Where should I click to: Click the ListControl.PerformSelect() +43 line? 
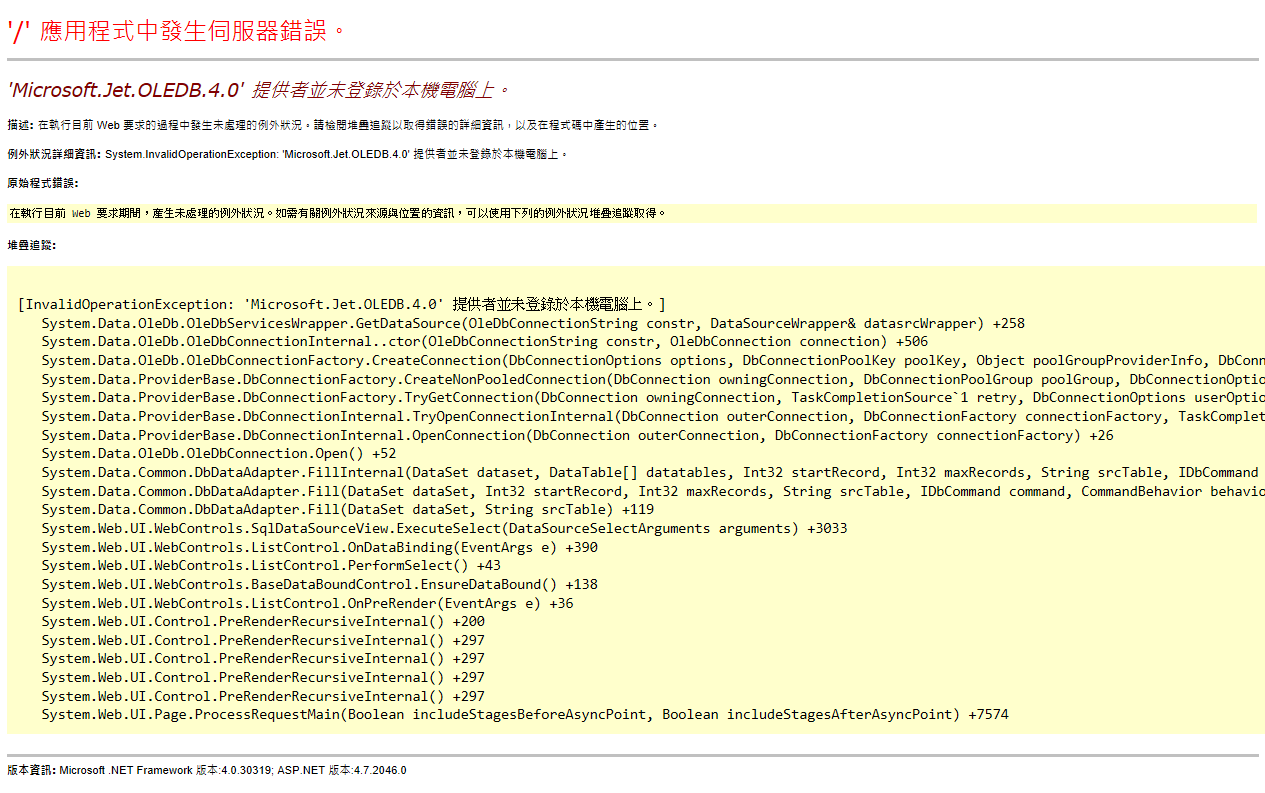[x=271, y=565]
